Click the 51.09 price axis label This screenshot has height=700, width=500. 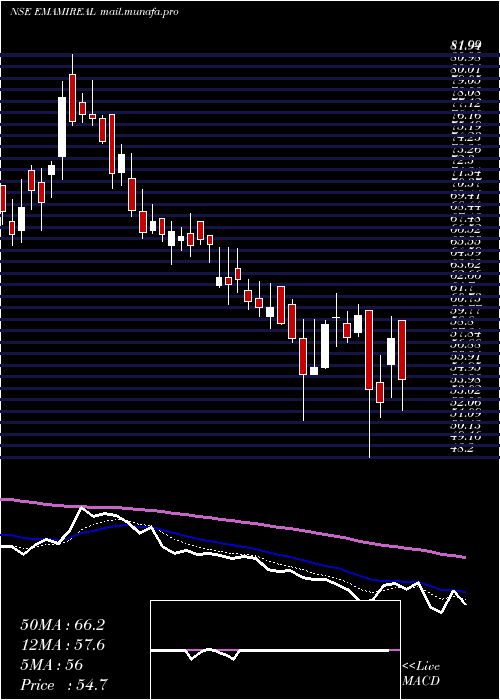point(466,414)
